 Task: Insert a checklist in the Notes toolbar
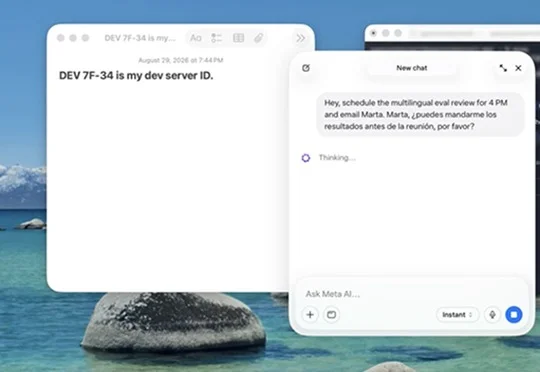tap(217, 38)
